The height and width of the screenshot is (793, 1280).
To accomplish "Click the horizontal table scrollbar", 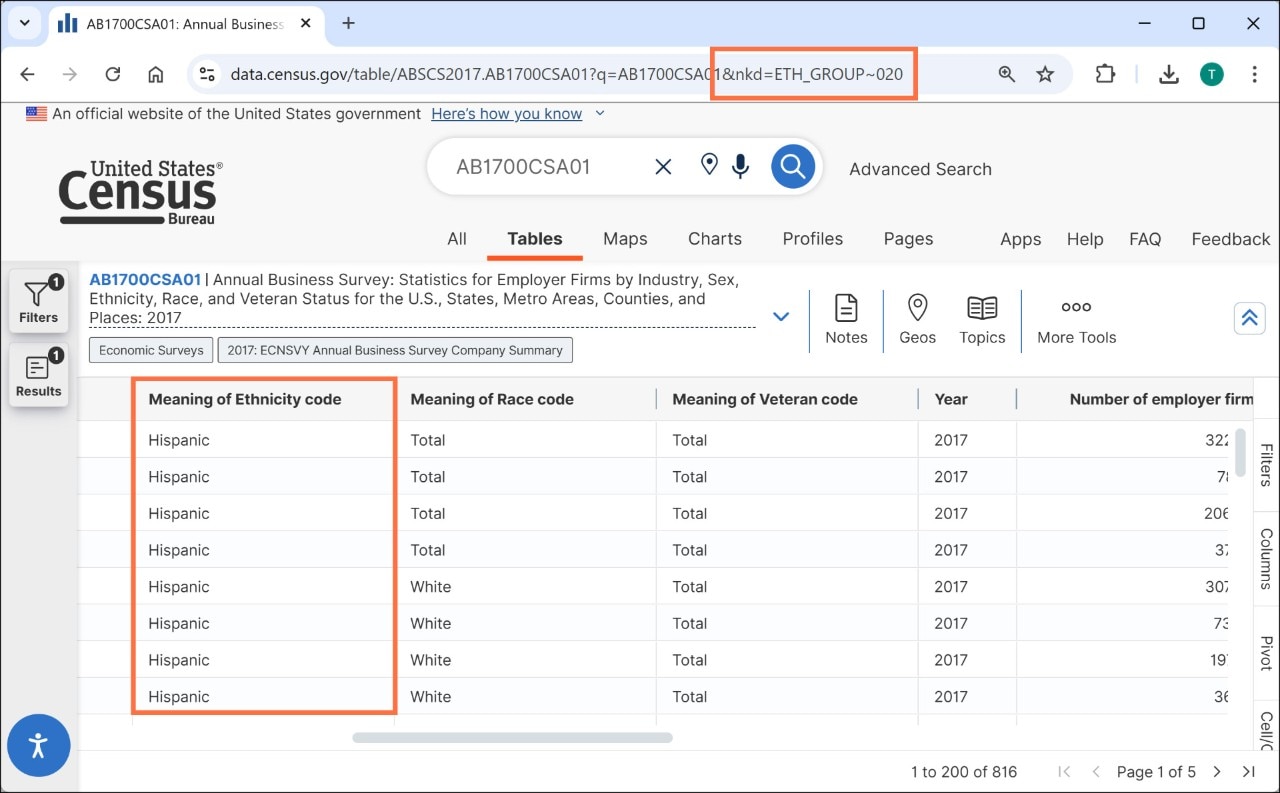I will (512, 738).
